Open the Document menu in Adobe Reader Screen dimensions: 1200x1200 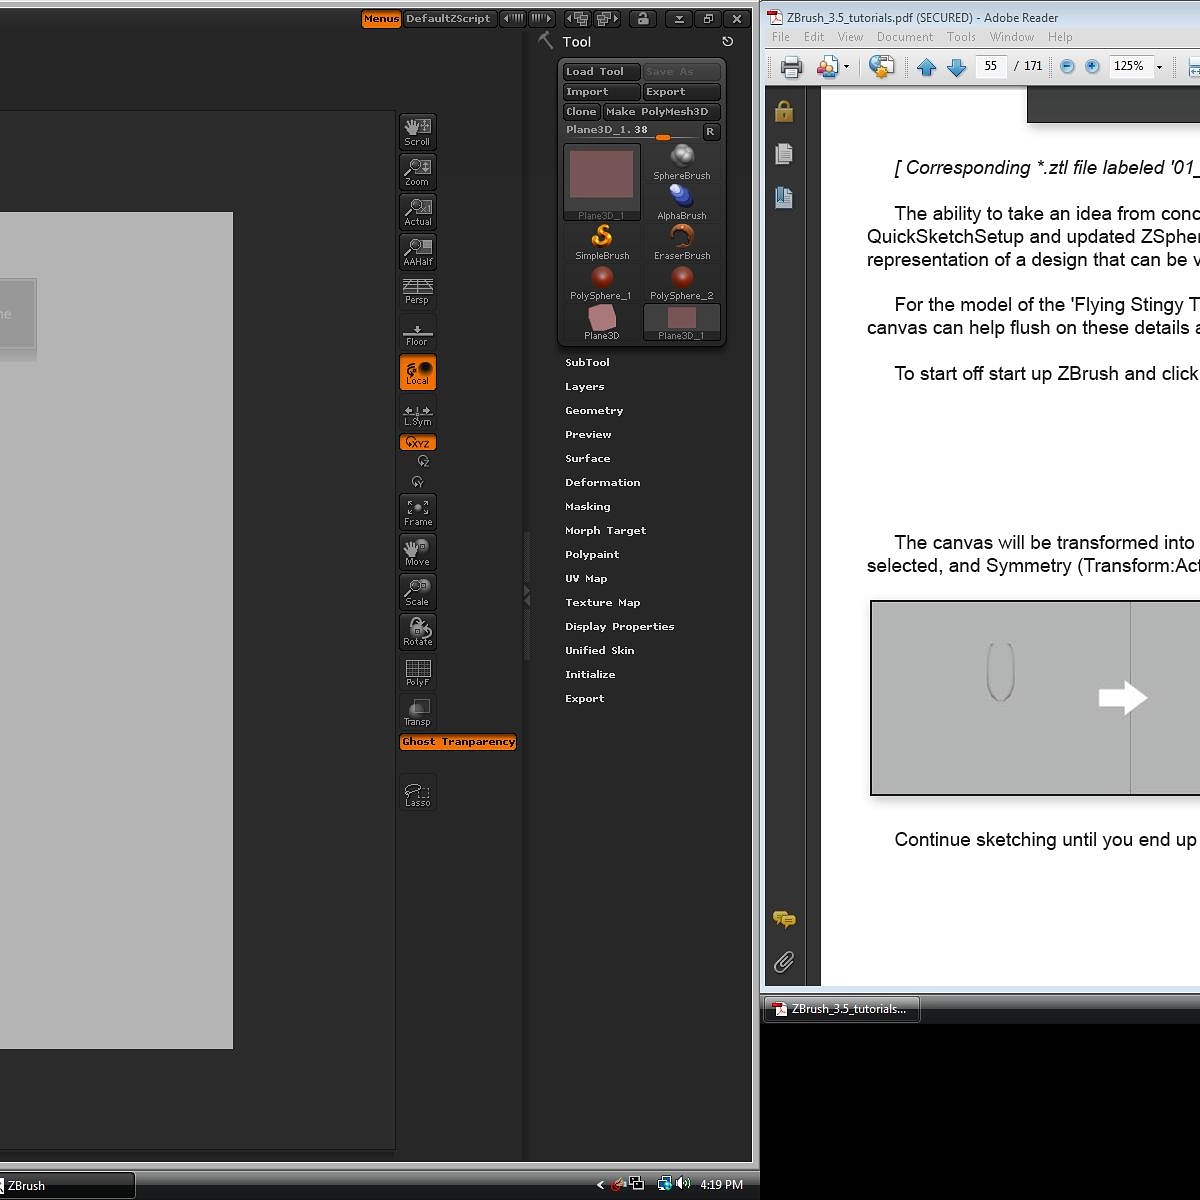pyautogui.click(x=905, y=36)
